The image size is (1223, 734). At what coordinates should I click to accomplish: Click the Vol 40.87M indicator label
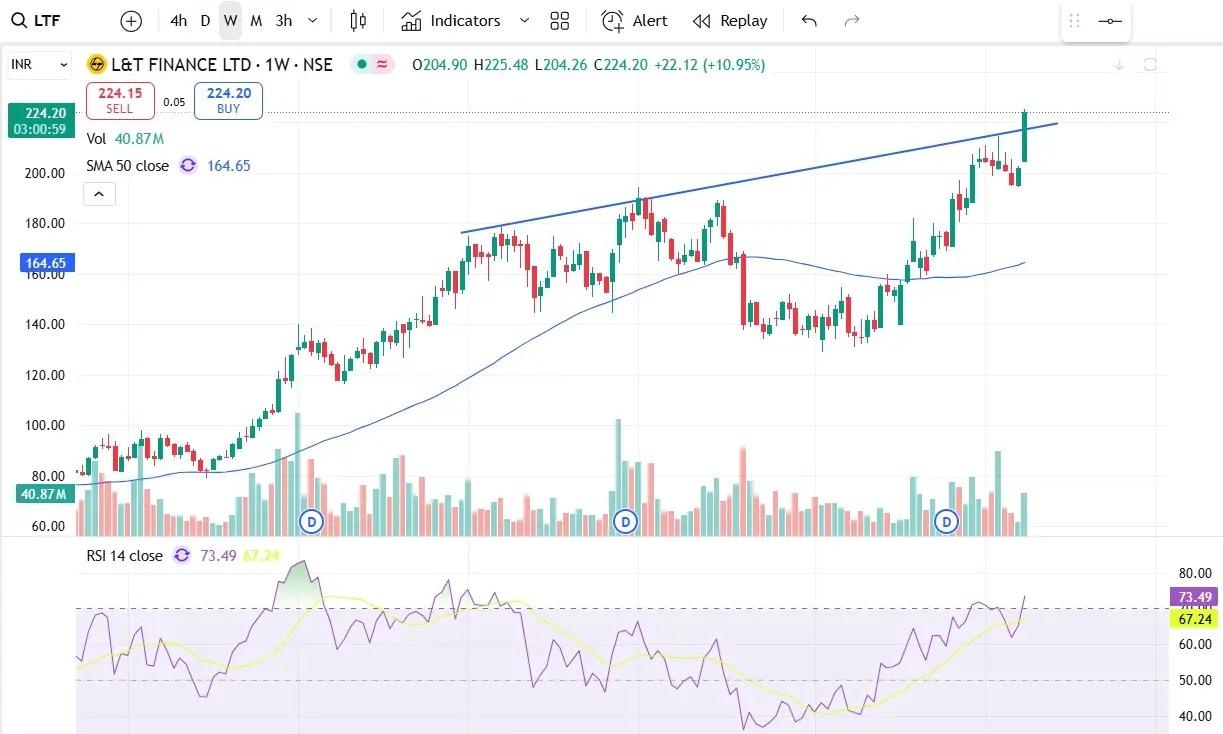coord(125,139)
